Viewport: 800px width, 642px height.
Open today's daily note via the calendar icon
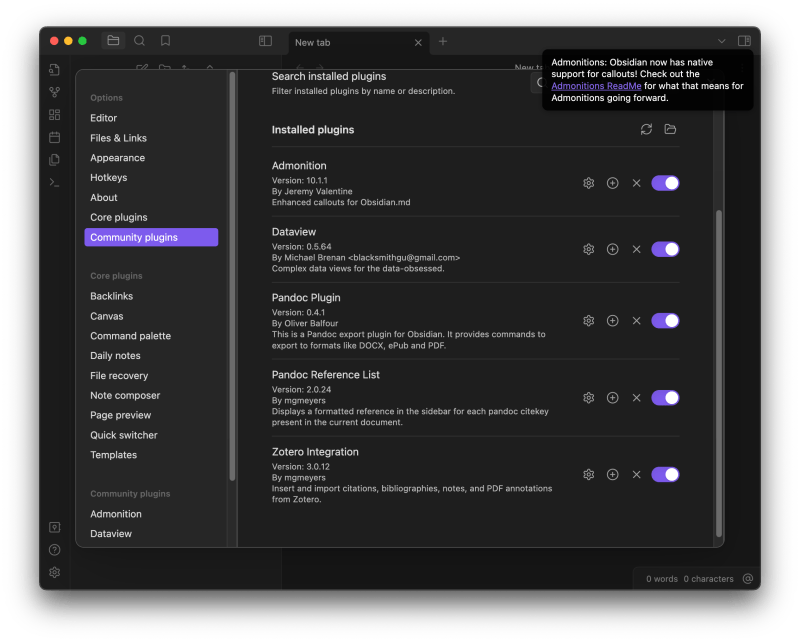pyautogui.click(x=54, y=137)
